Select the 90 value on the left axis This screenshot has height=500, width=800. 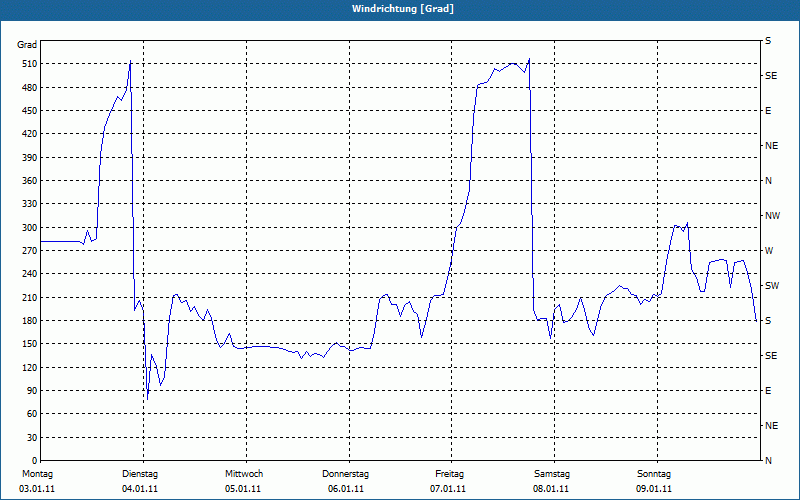coord(32,391)
